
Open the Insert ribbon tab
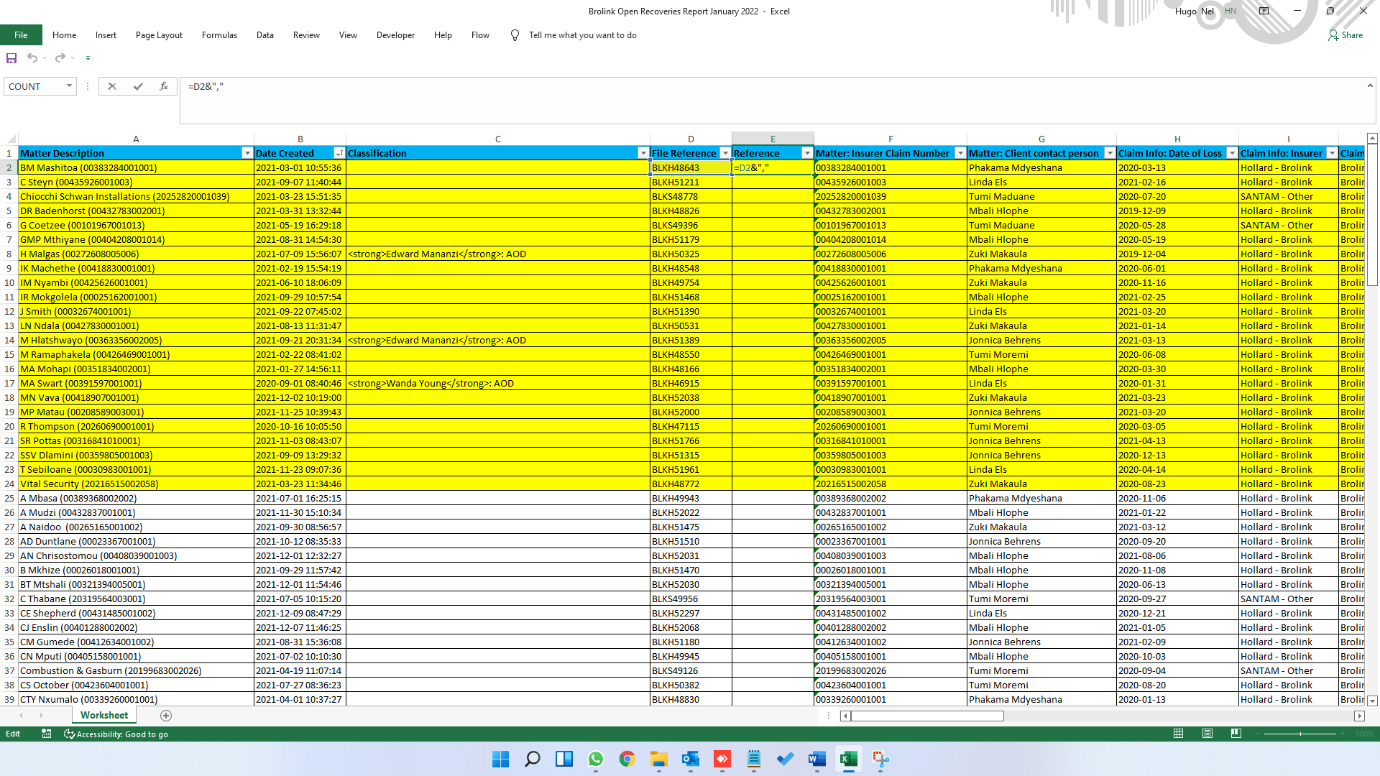tap(106, 35)
